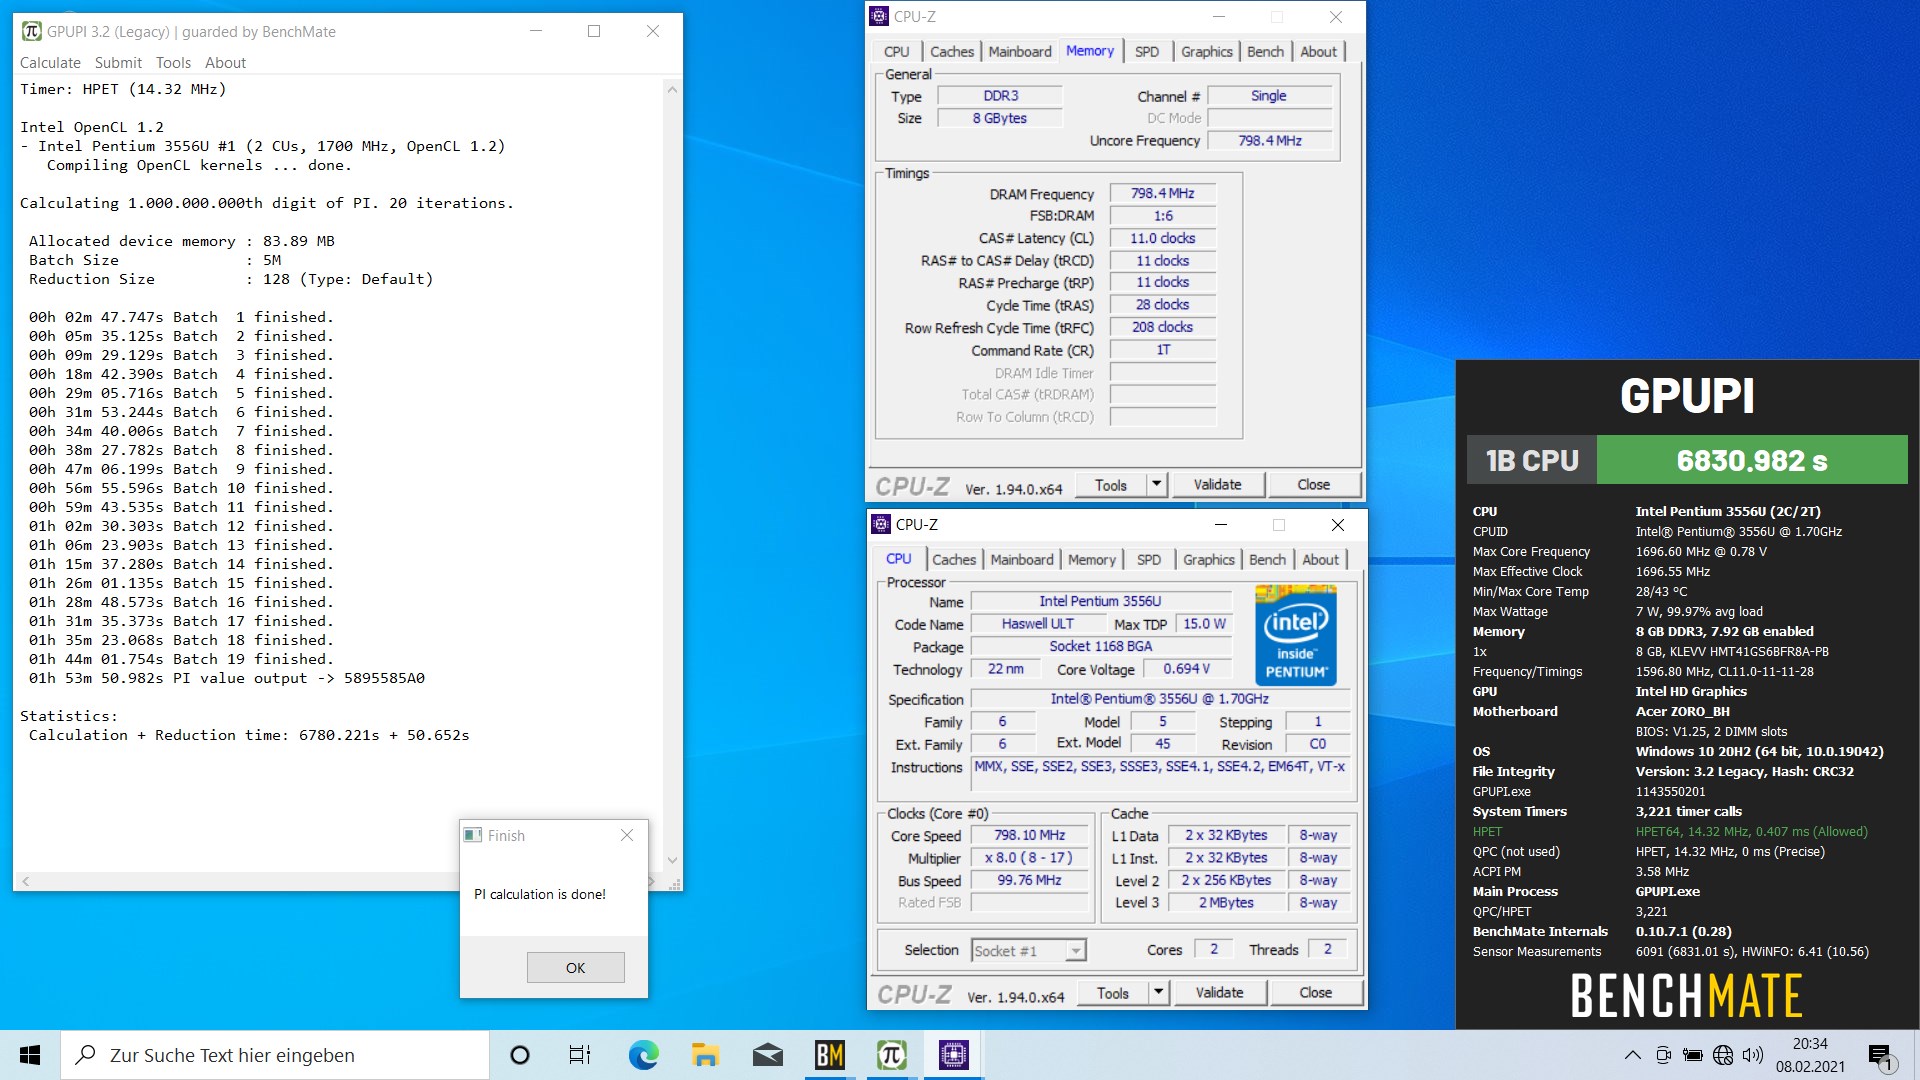Click the Core Speed 798.10 MHz value
Viewport: 1920px width, 1080px height.
click(1030, 835)
